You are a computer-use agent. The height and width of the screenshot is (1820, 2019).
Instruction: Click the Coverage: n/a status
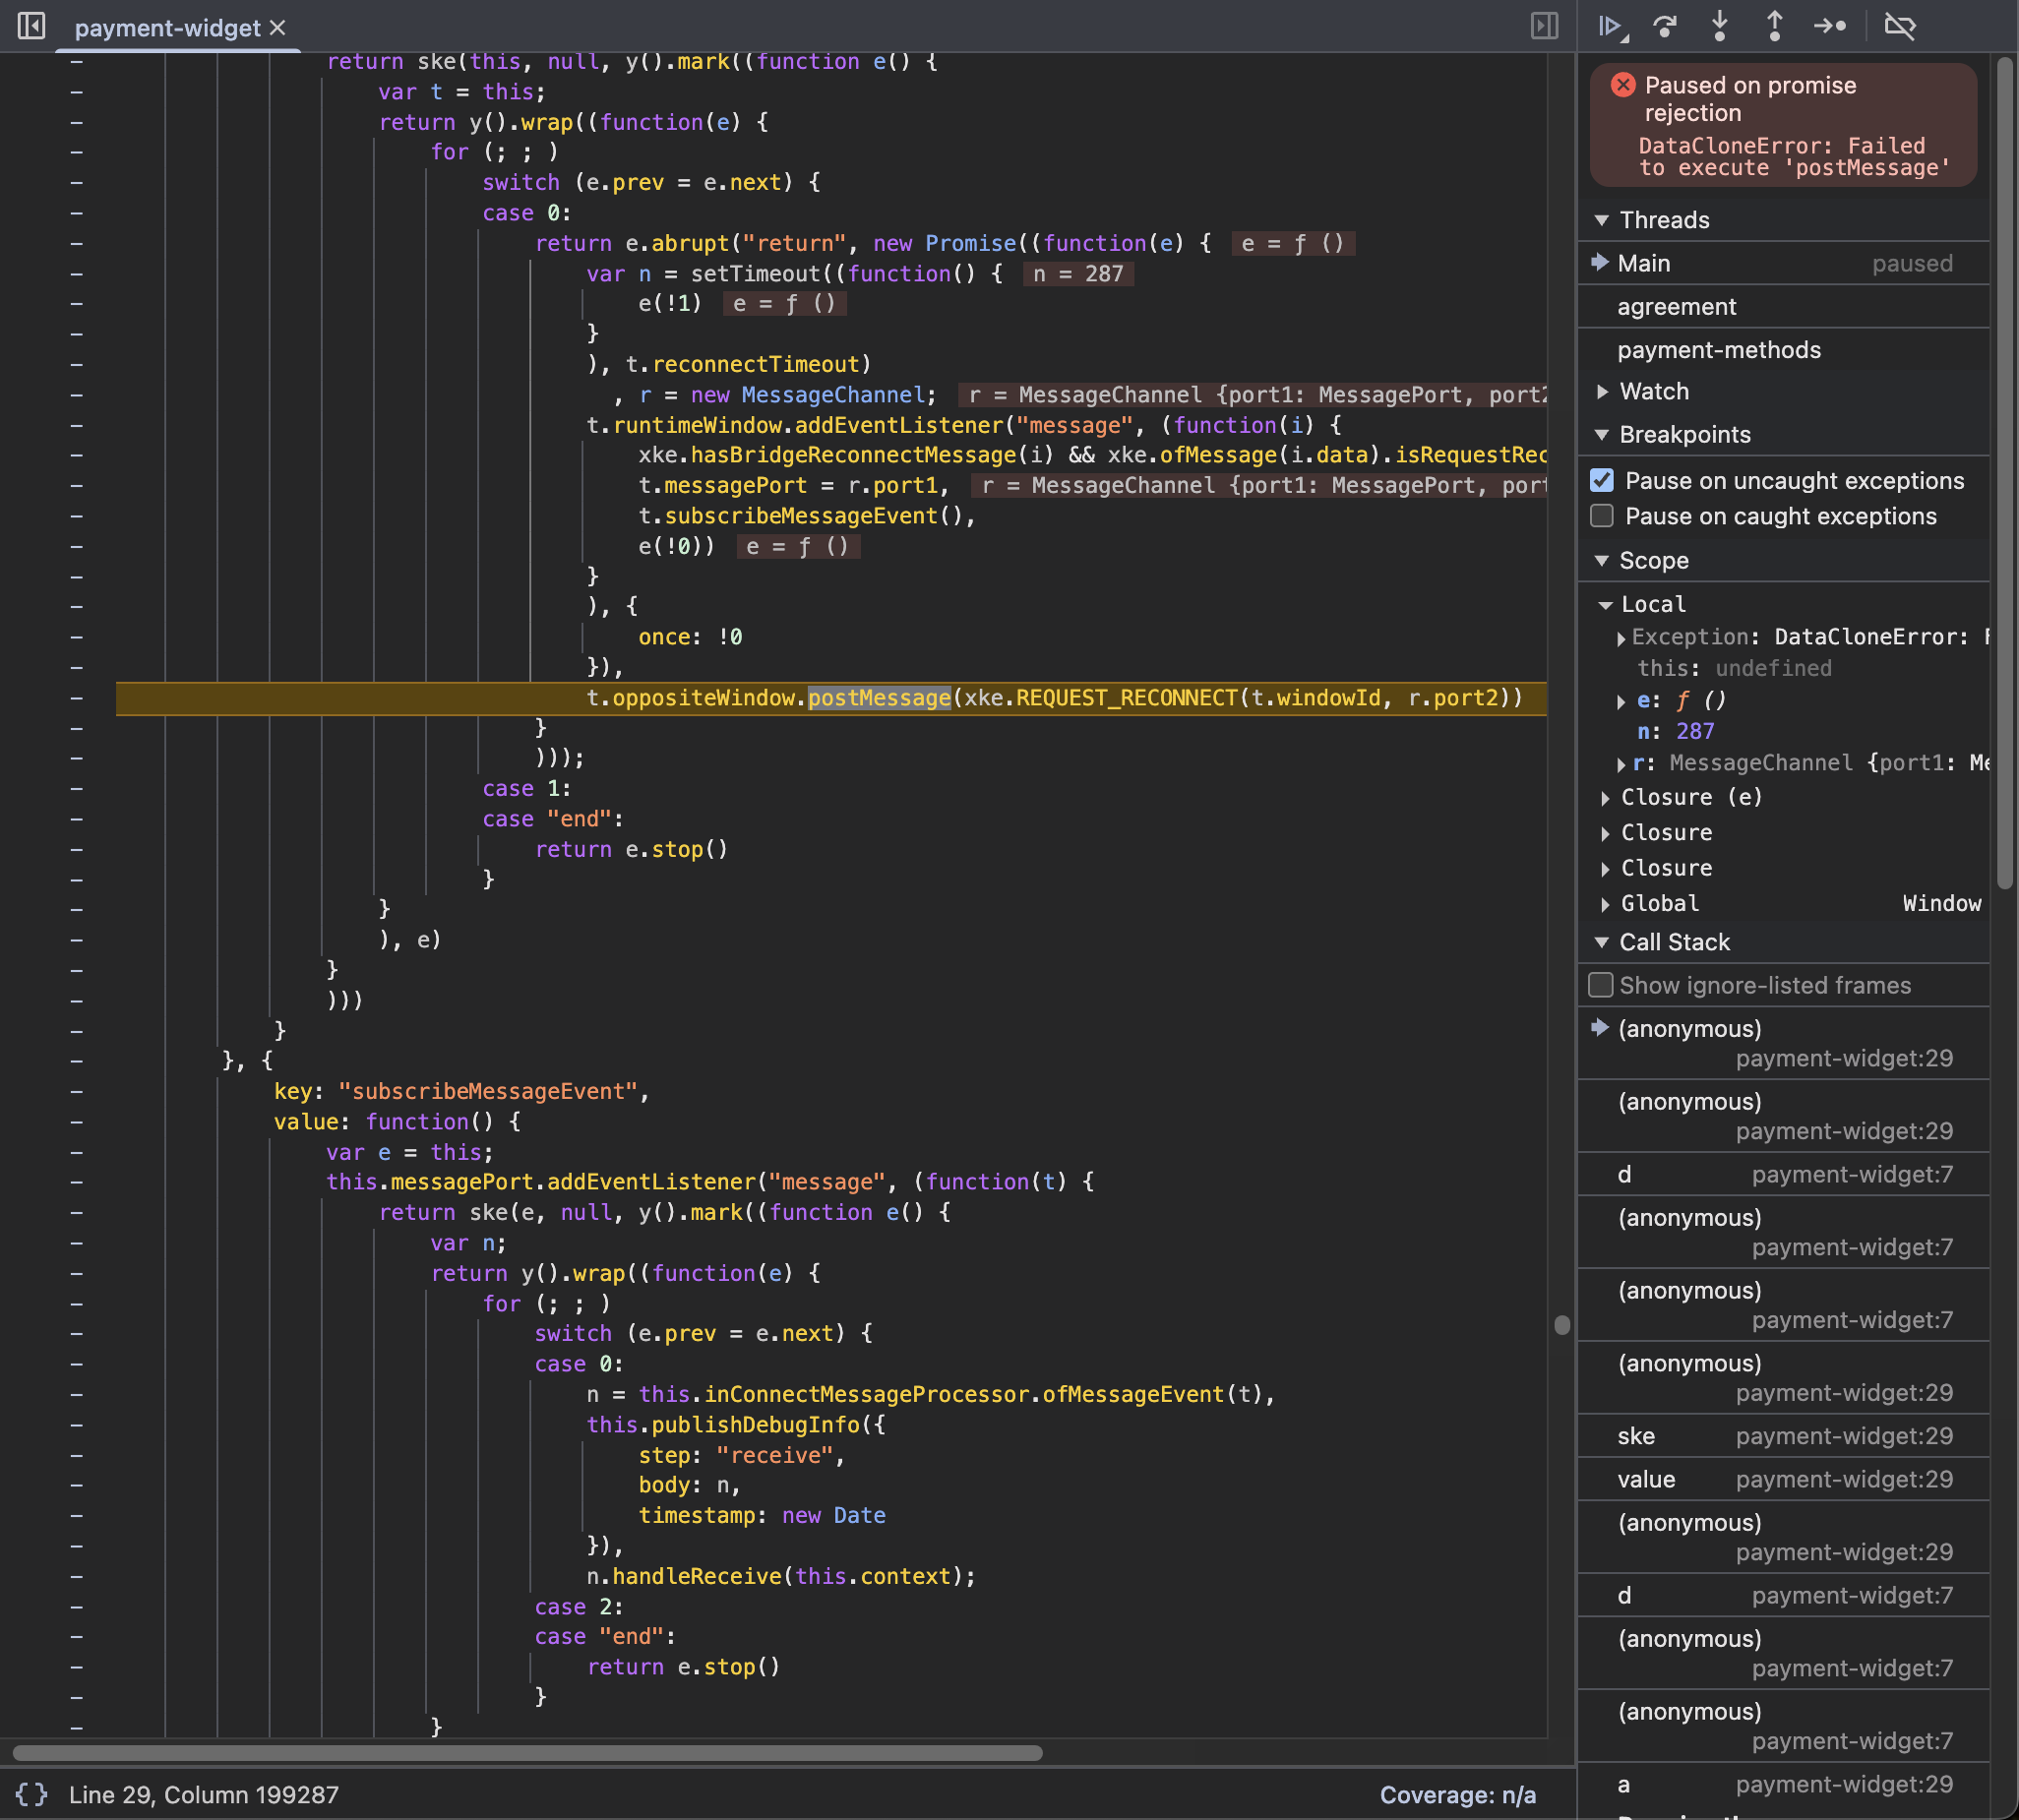(x=1457, y=1795)
